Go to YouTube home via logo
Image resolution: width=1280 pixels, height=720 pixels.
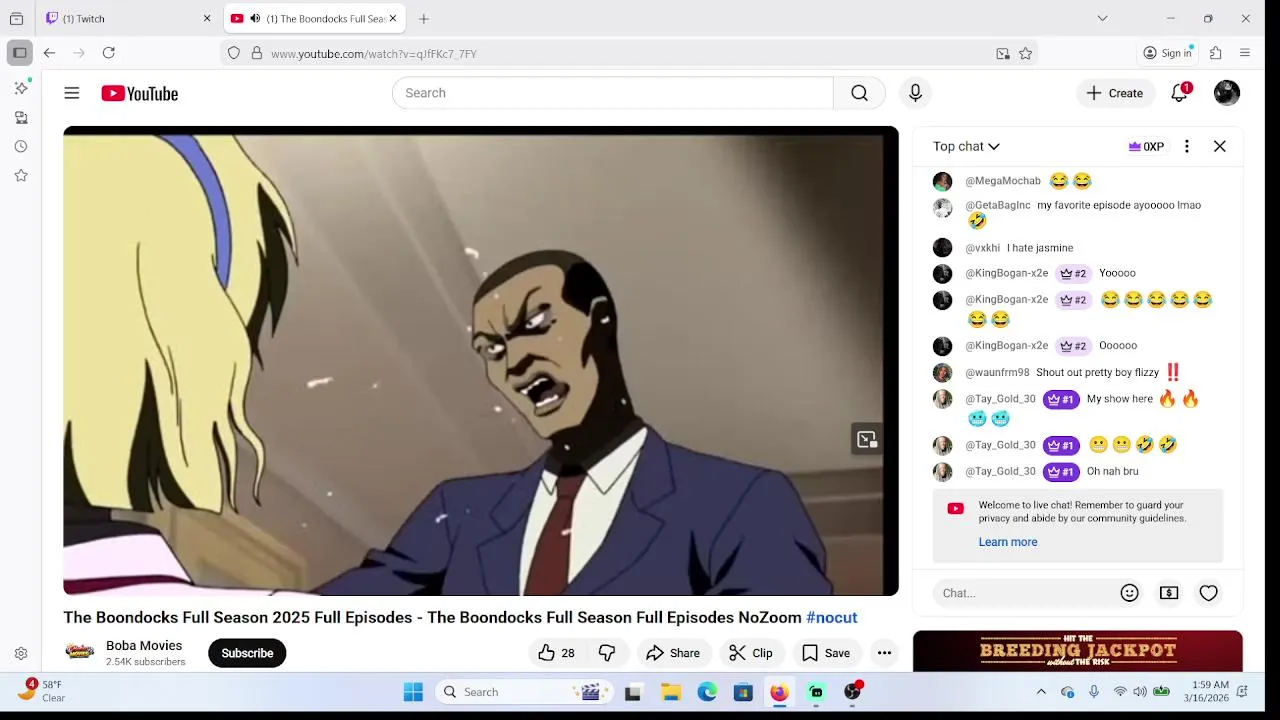pos(139,93)
